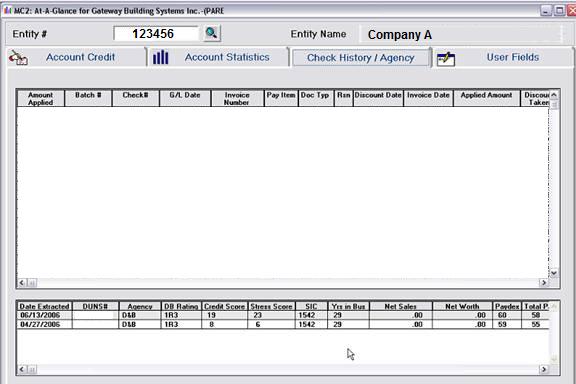Click the MC2 application title bar icon
The height and width of the screenshot is (384, 576).
pyautogui.click(x=8, y=11)
